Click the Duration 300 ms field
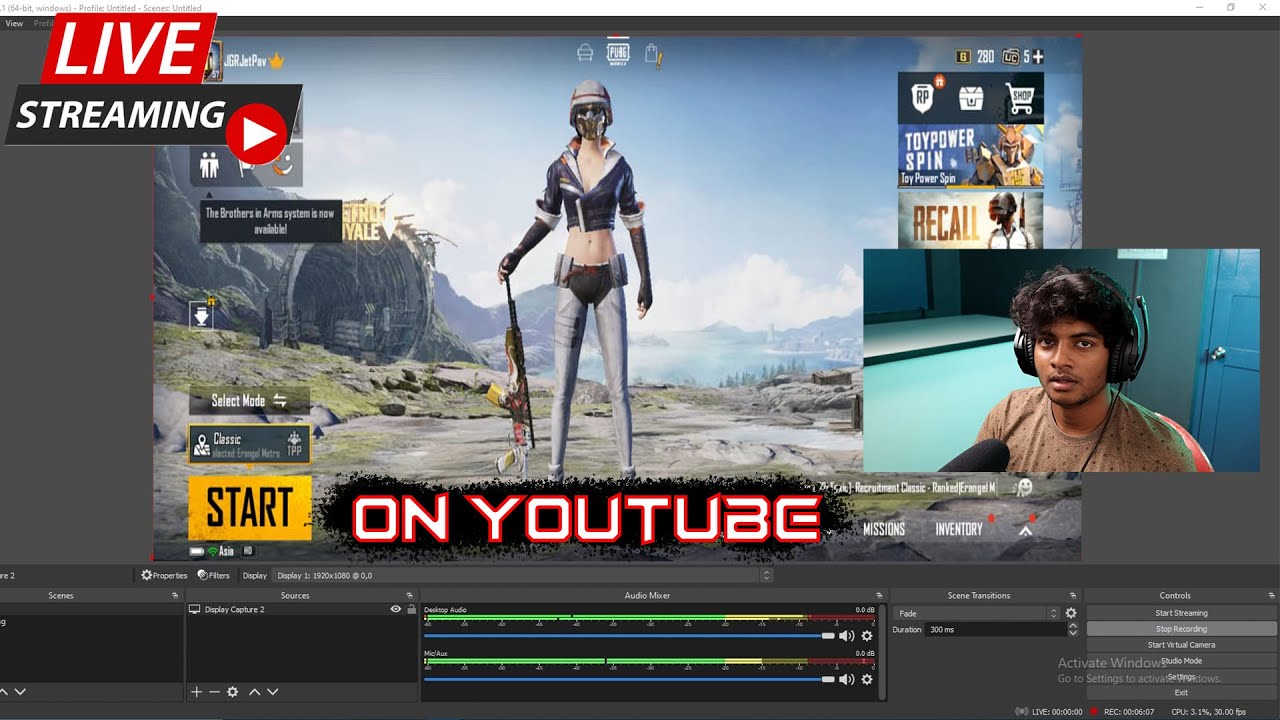The width and height of the screenshot is (1280, 720). [996, 630]
